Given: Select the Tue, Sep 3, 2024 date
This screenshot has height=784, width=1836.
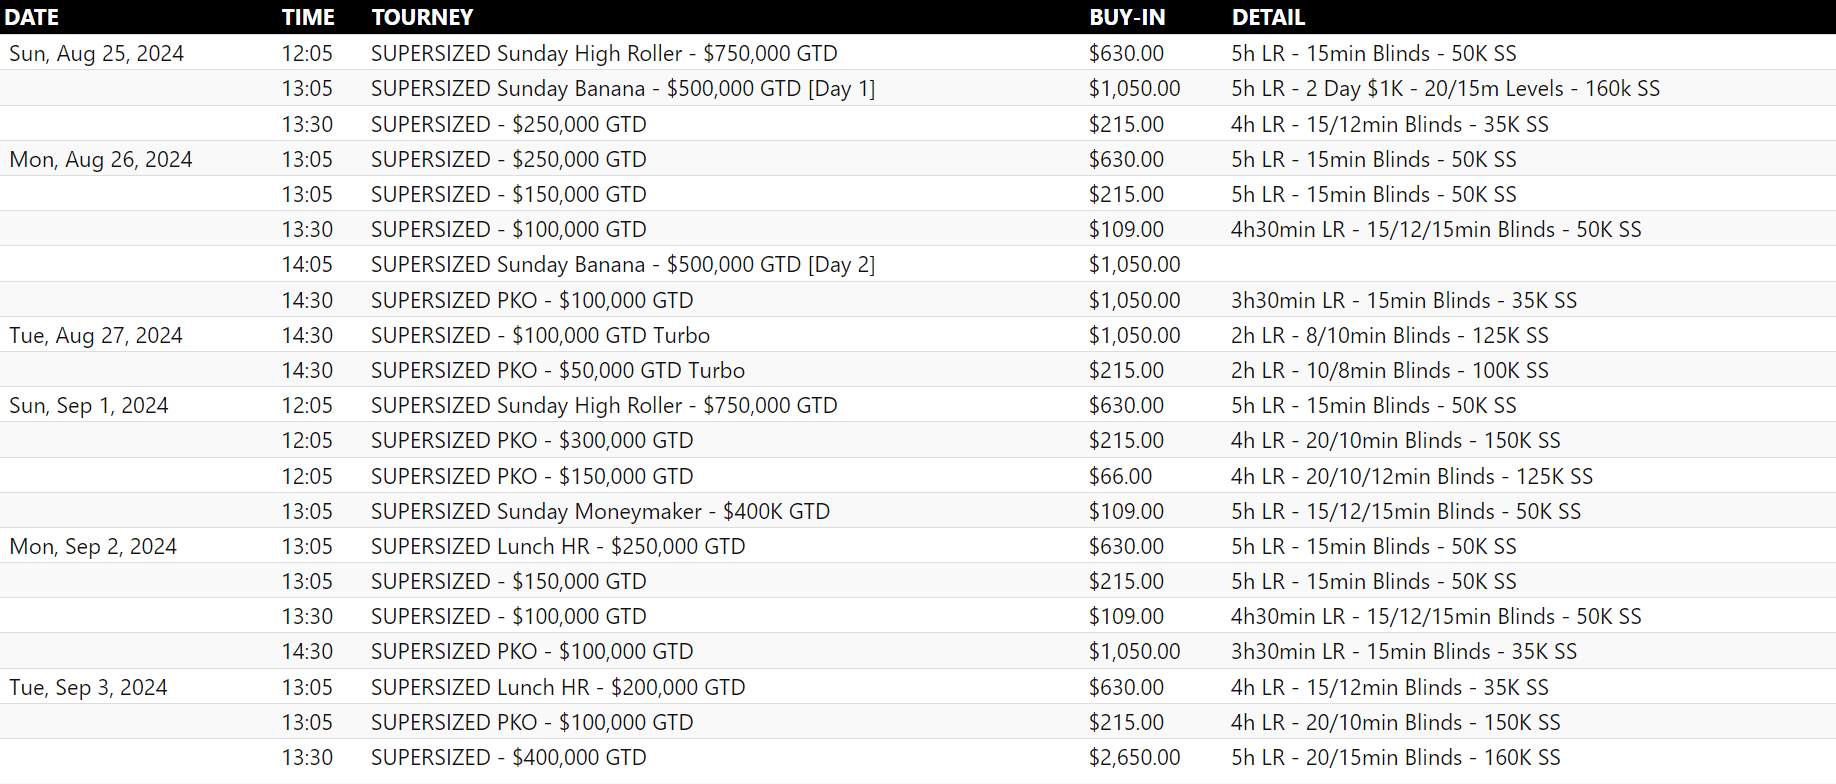Looking at the screenshot, I should (88, 688).
